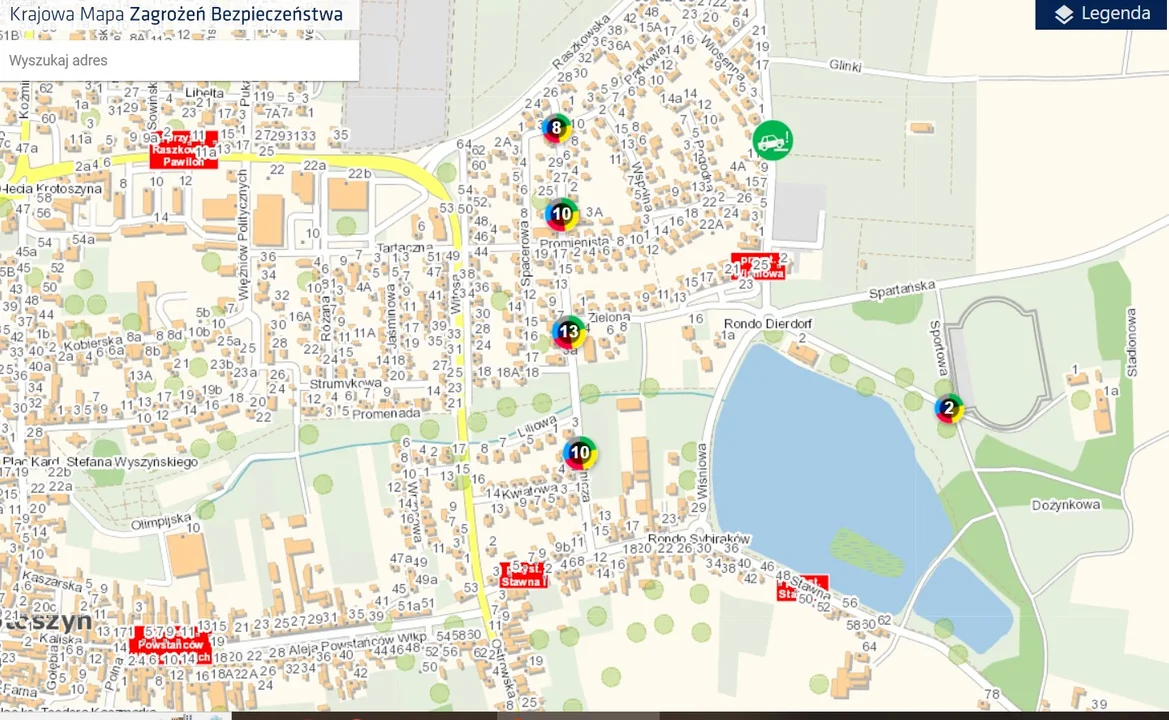Open the cluster marker 10 near Liliowa
1169x720 pixels.
click(580, 452)
